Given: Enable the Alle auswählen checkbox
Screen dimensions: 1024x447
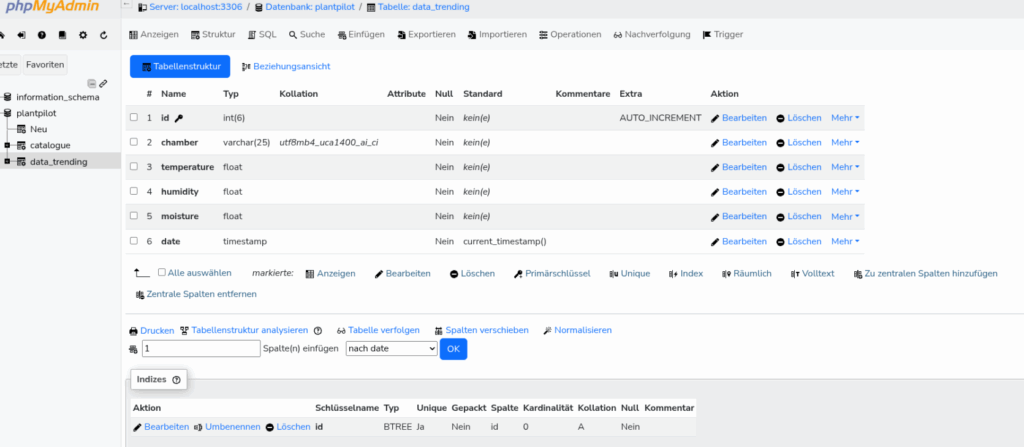Looking at the screenshot, I should (x=163, y=272).
